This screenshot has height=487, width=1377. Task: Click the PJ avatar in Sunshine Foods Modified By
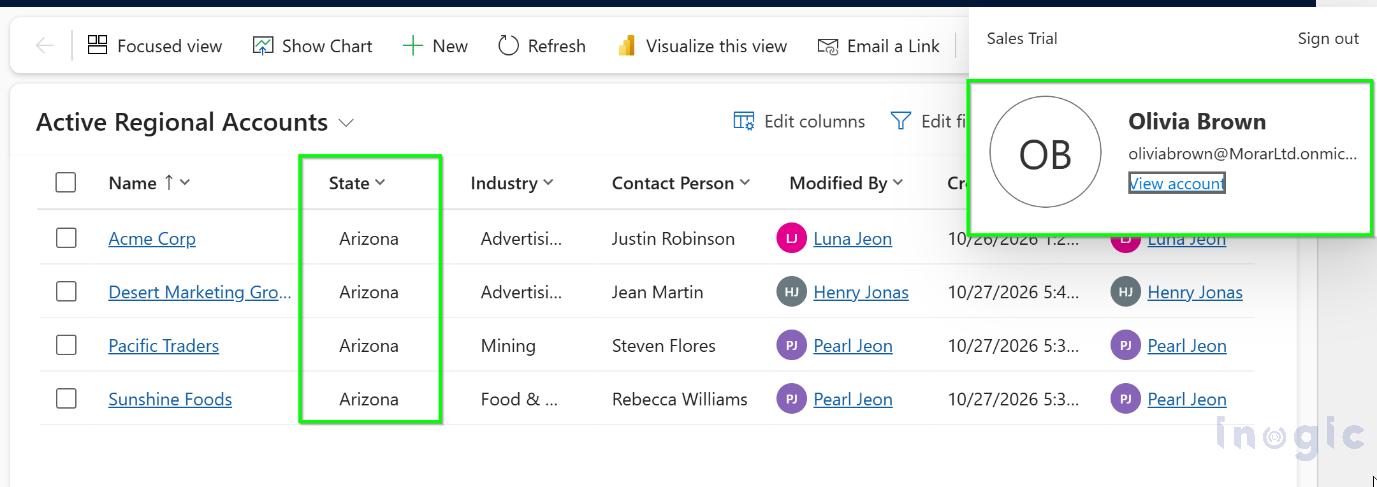791,398
